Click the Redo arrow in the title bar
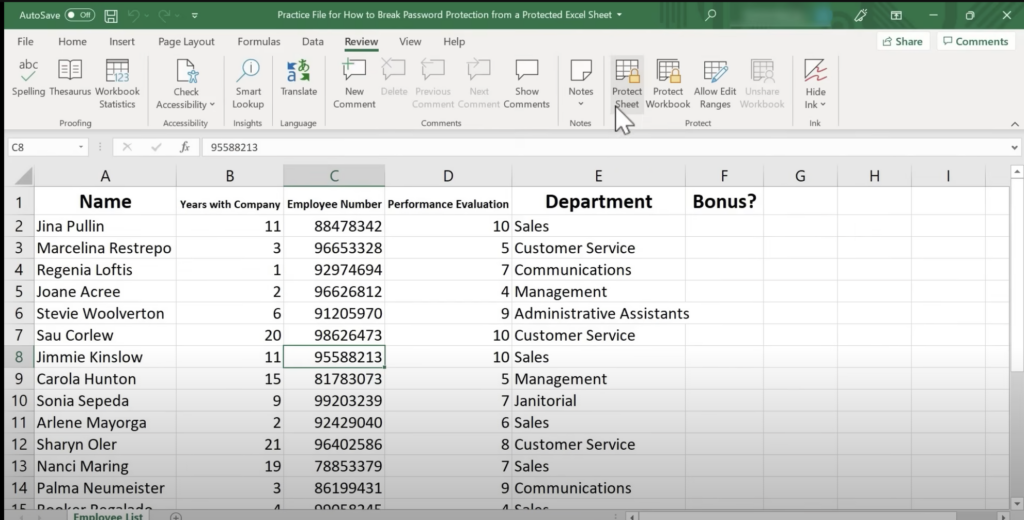This screenshot has height=520, width=1024. 164,15
